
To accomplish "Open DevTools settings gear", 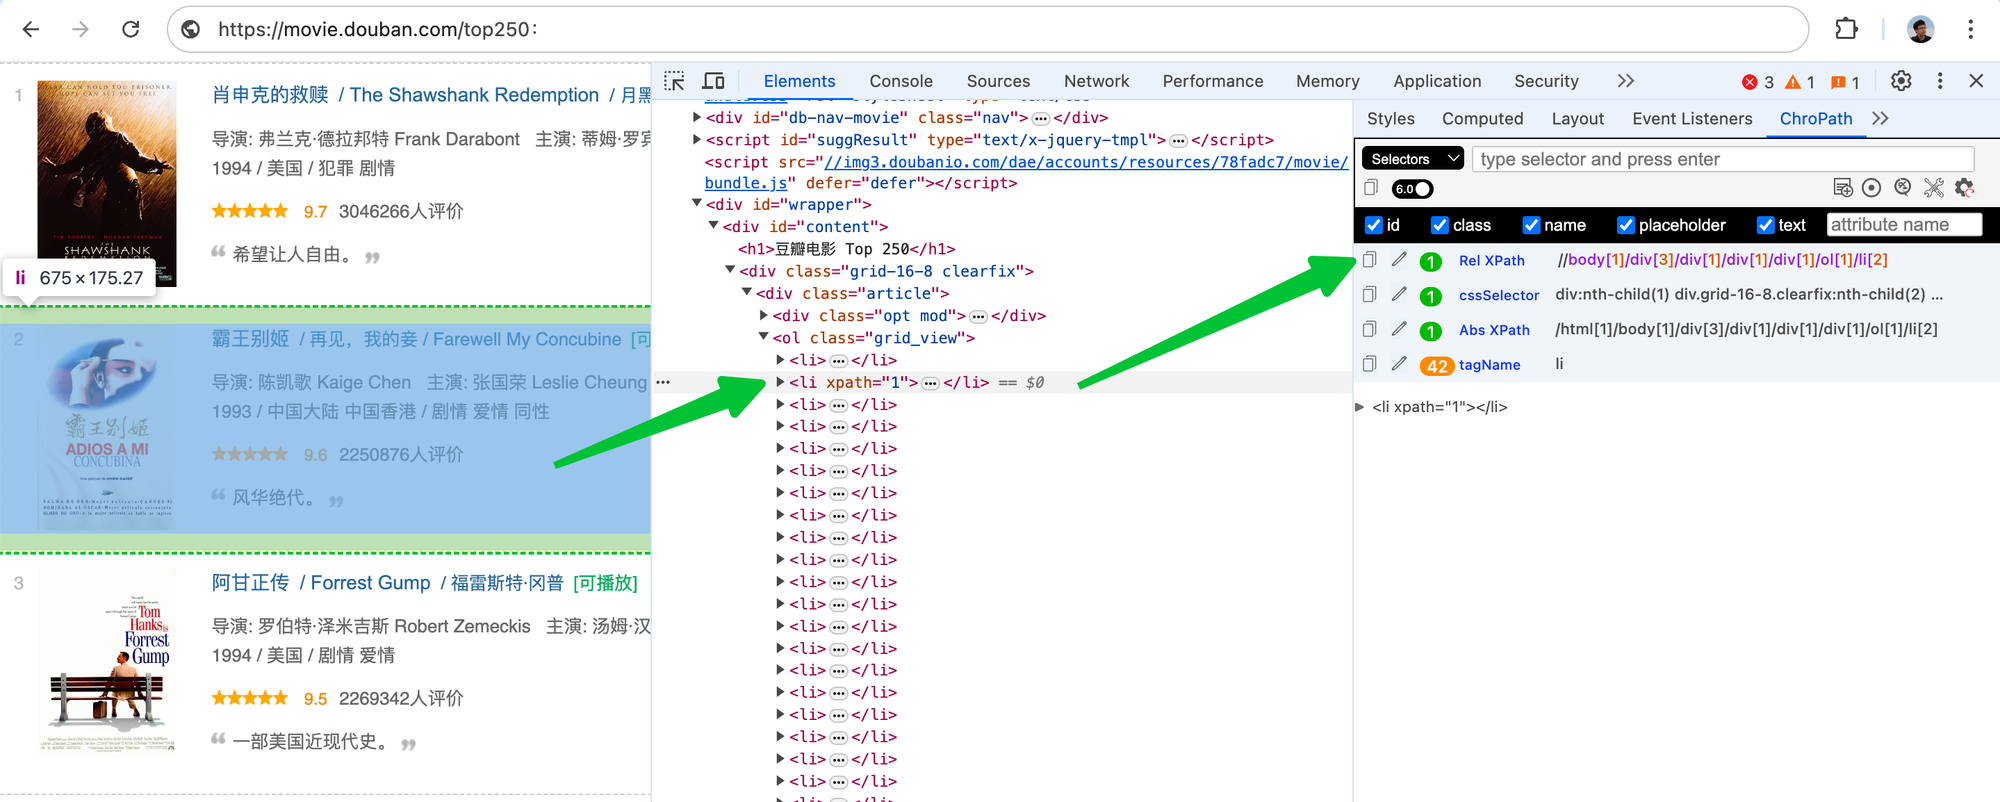I will (x=1901, y=81).
